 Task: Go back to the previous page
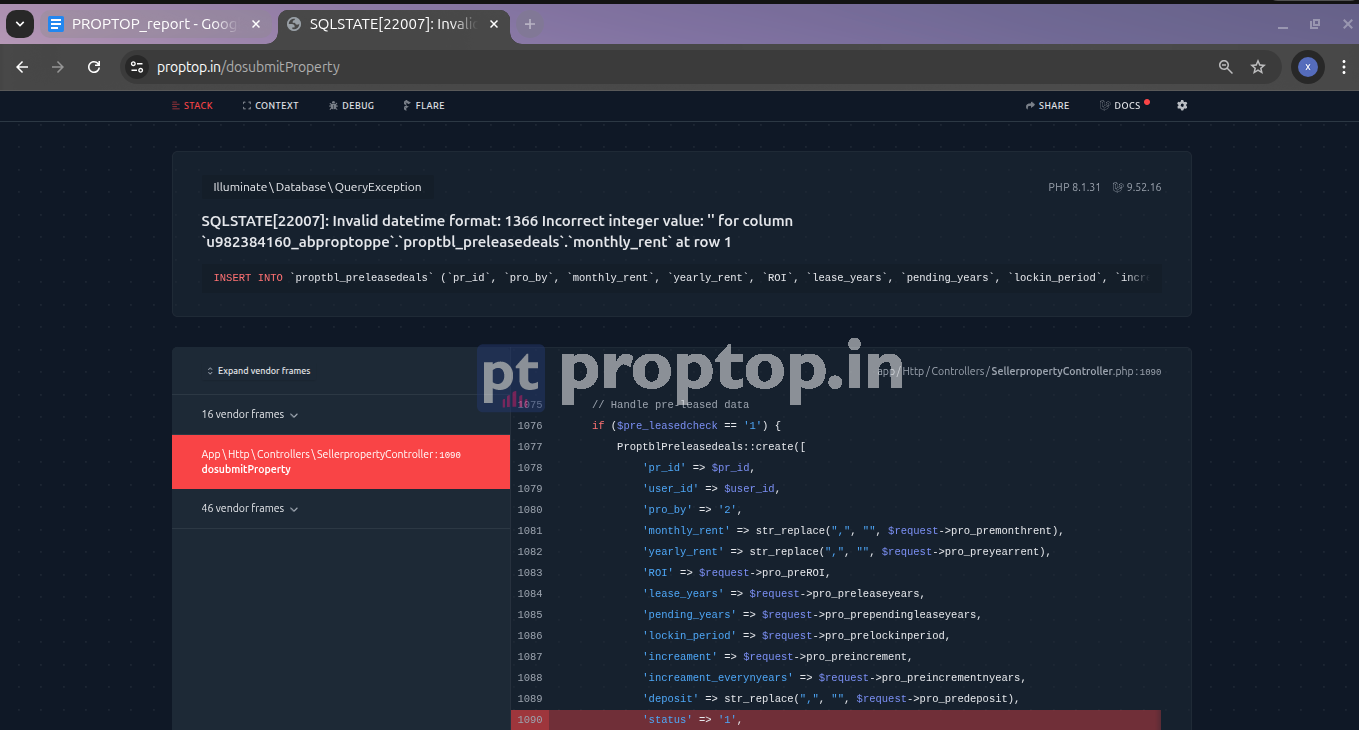click(x=22, y=67)
